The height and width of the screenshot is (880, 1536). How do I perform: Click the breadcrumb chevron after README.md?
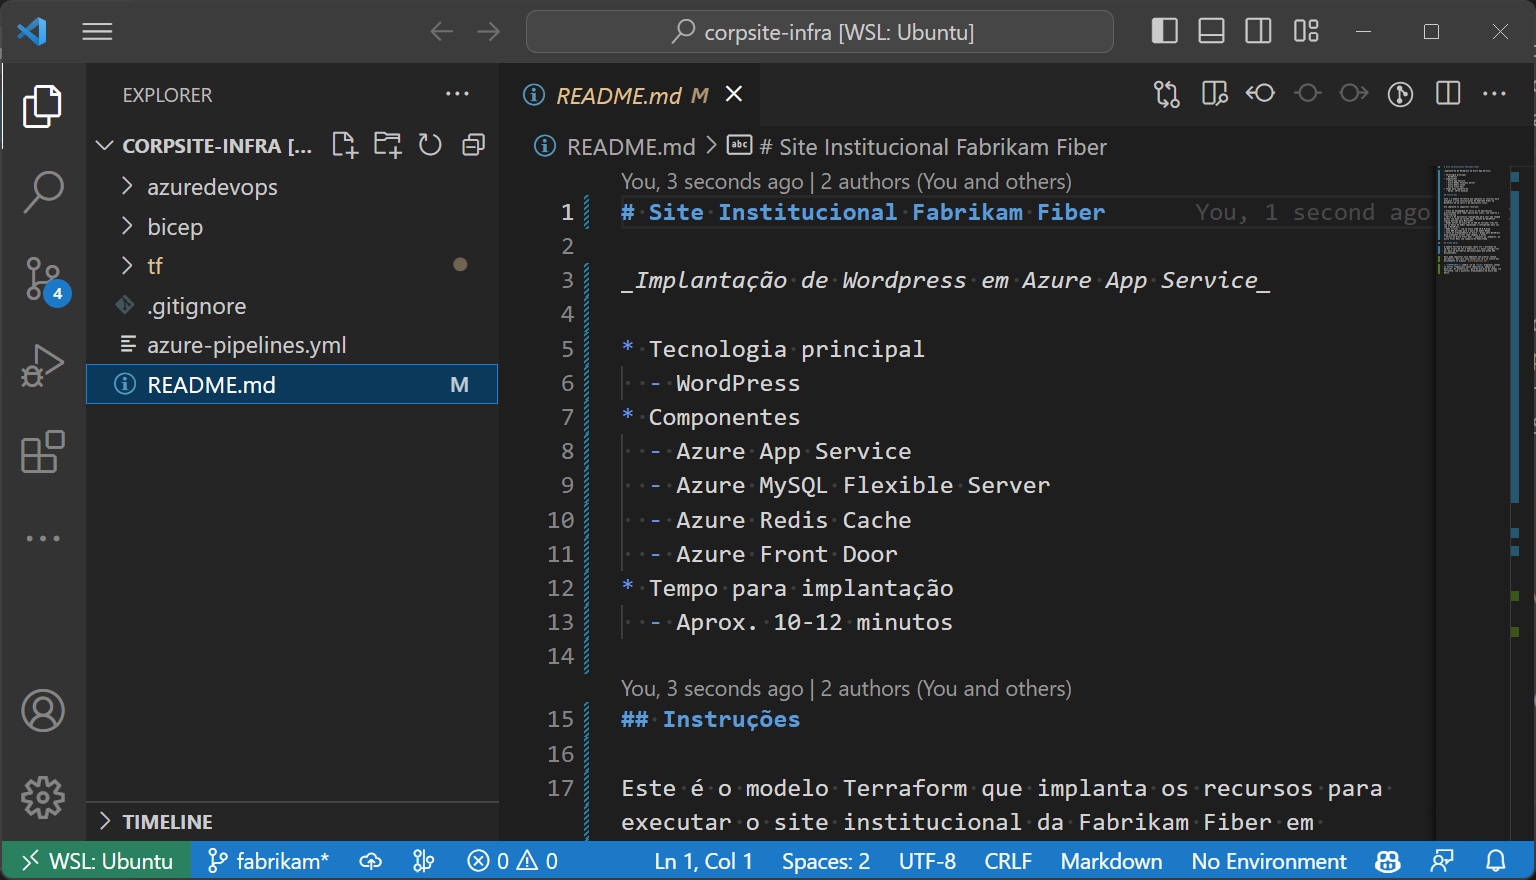pyautogui.click(x=711, y=146)
